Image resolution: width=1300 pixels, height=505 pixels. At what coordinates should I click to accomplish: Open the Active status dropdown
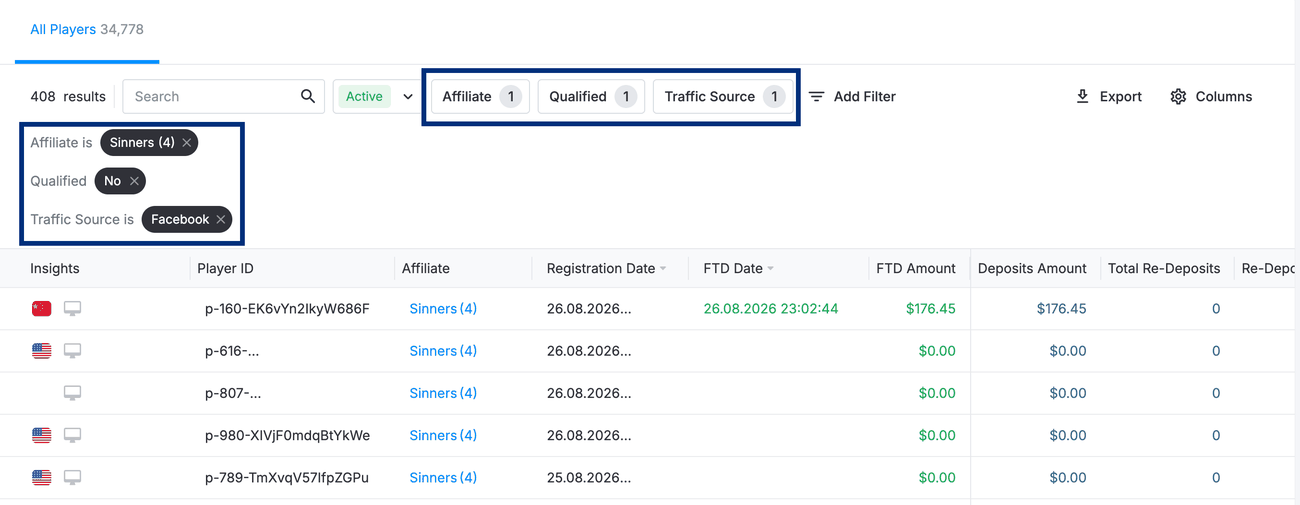tap(378, 96)
